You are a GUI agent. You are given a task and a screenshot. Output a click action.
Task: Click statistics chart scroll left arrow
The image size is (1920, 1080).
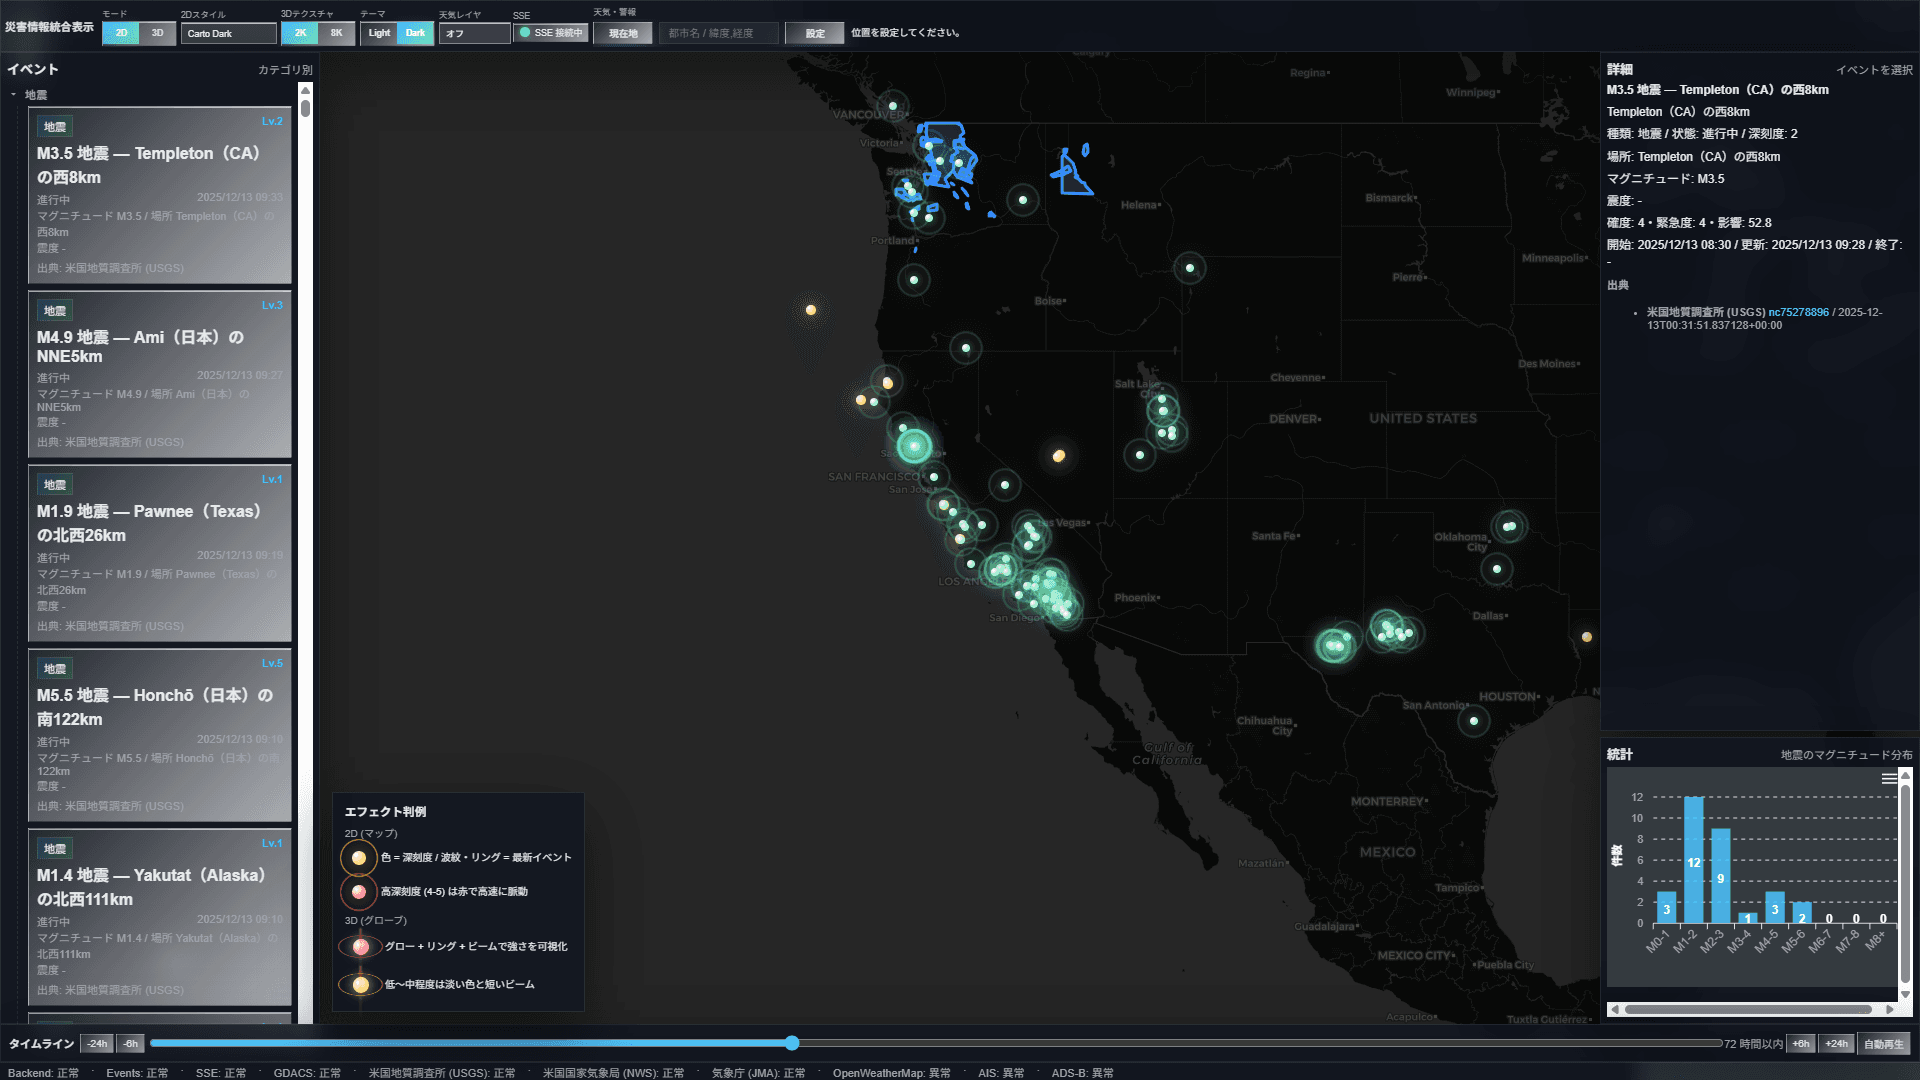1614,1009
